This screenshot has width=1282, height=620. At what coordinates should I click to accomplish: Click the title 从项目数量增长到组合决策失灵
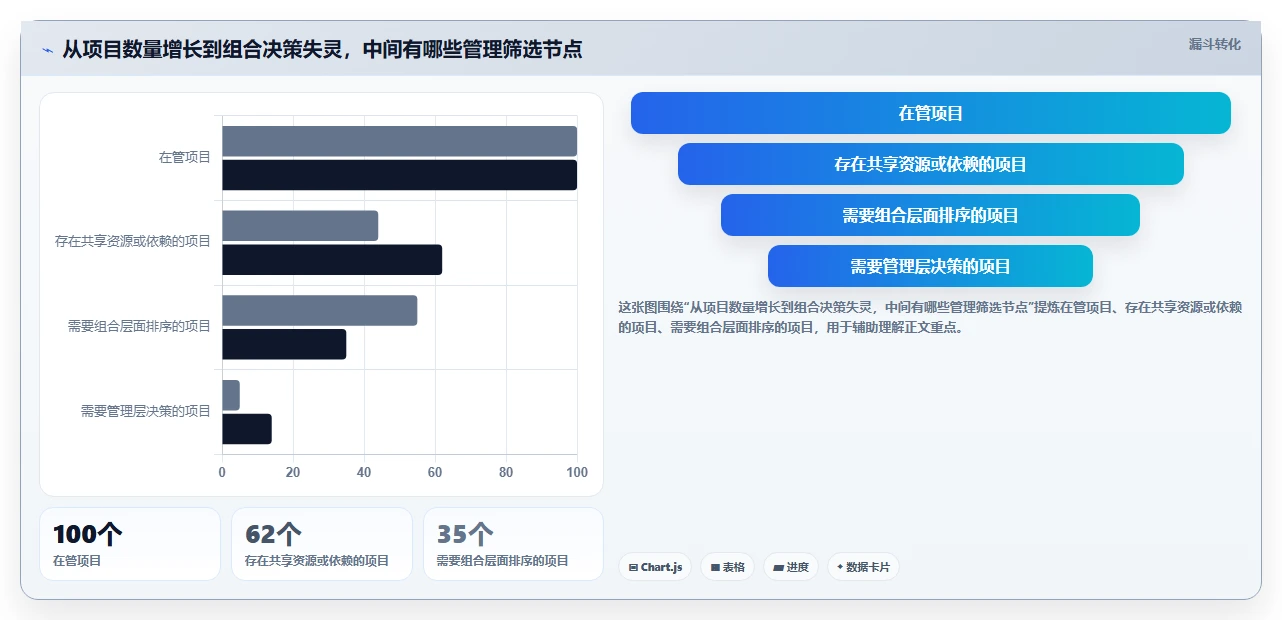coord(322,49)
